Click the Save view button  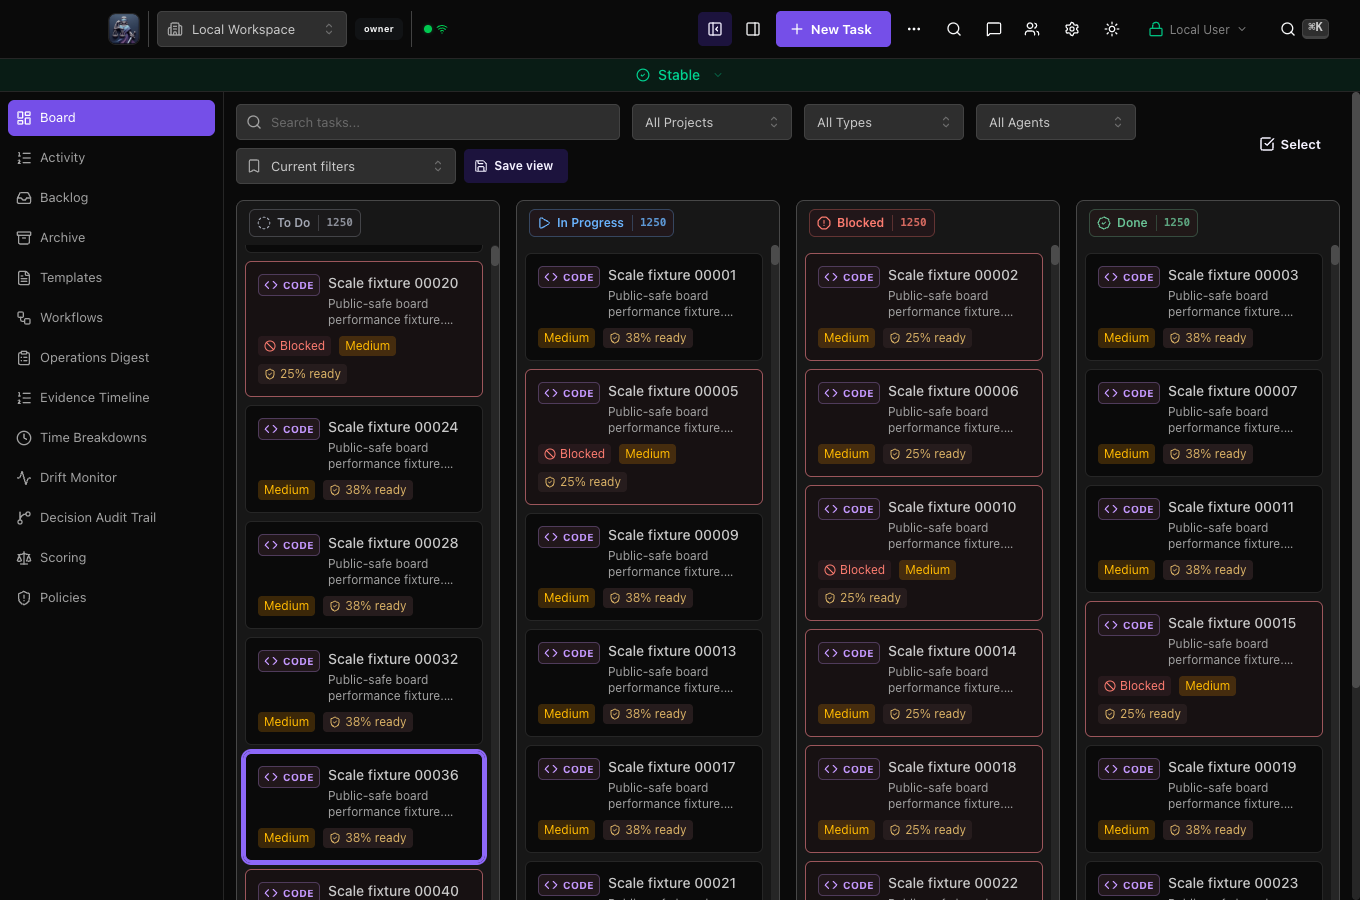click(516, 166)
